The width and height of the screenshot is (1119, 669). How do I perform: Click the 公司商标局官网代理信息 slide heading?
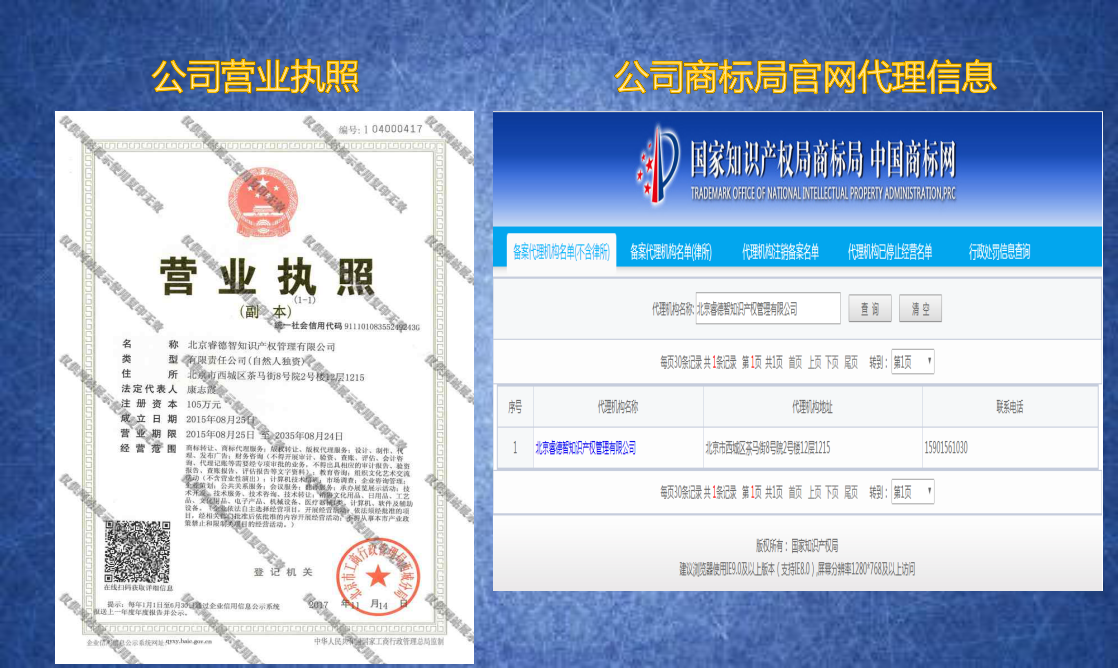click(x=805, y=76)
